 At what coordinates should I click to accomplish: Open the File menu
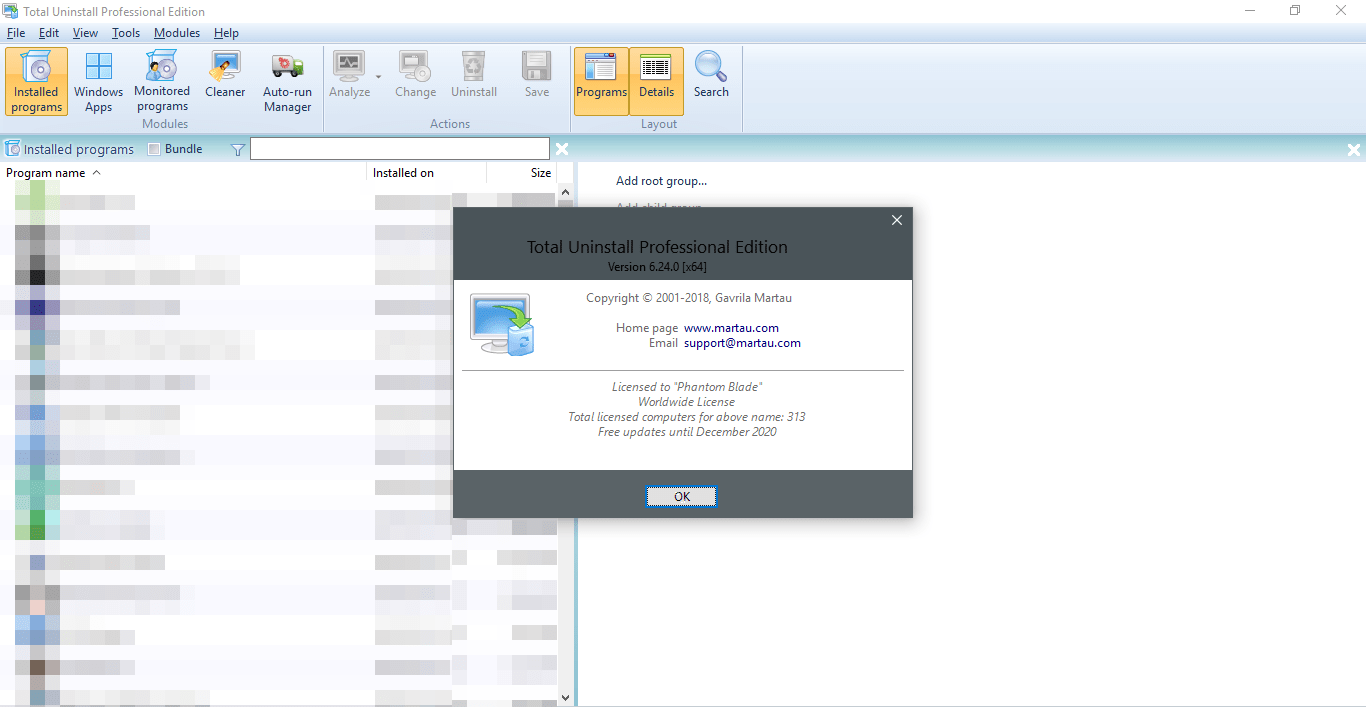click(16, 33)
